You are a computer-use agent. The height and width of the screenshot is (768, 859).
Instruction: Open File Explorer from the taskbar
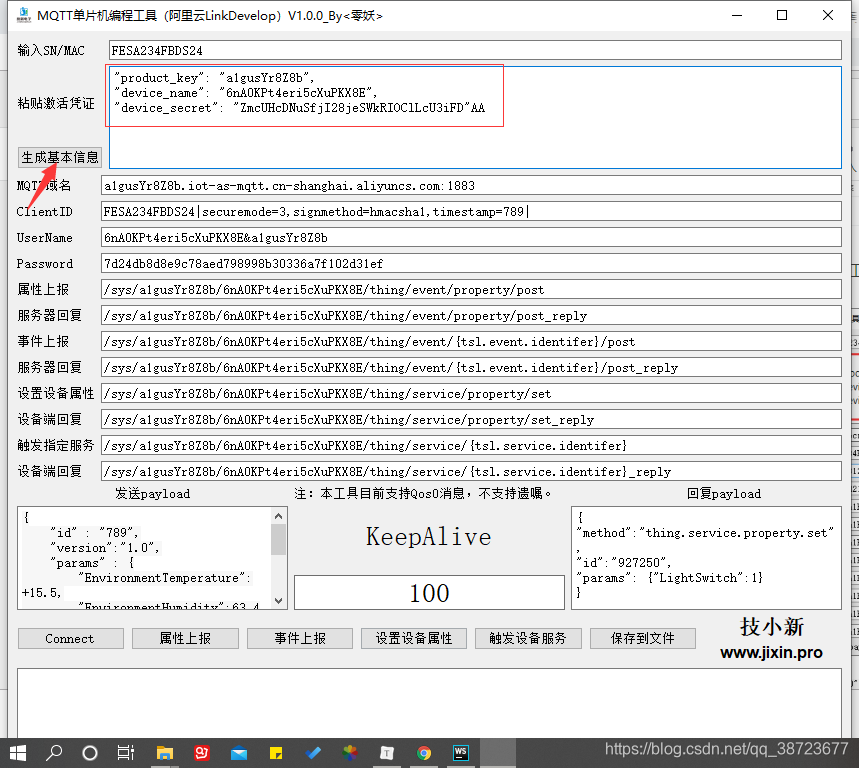pyautogui.click(x=164, y=753)
